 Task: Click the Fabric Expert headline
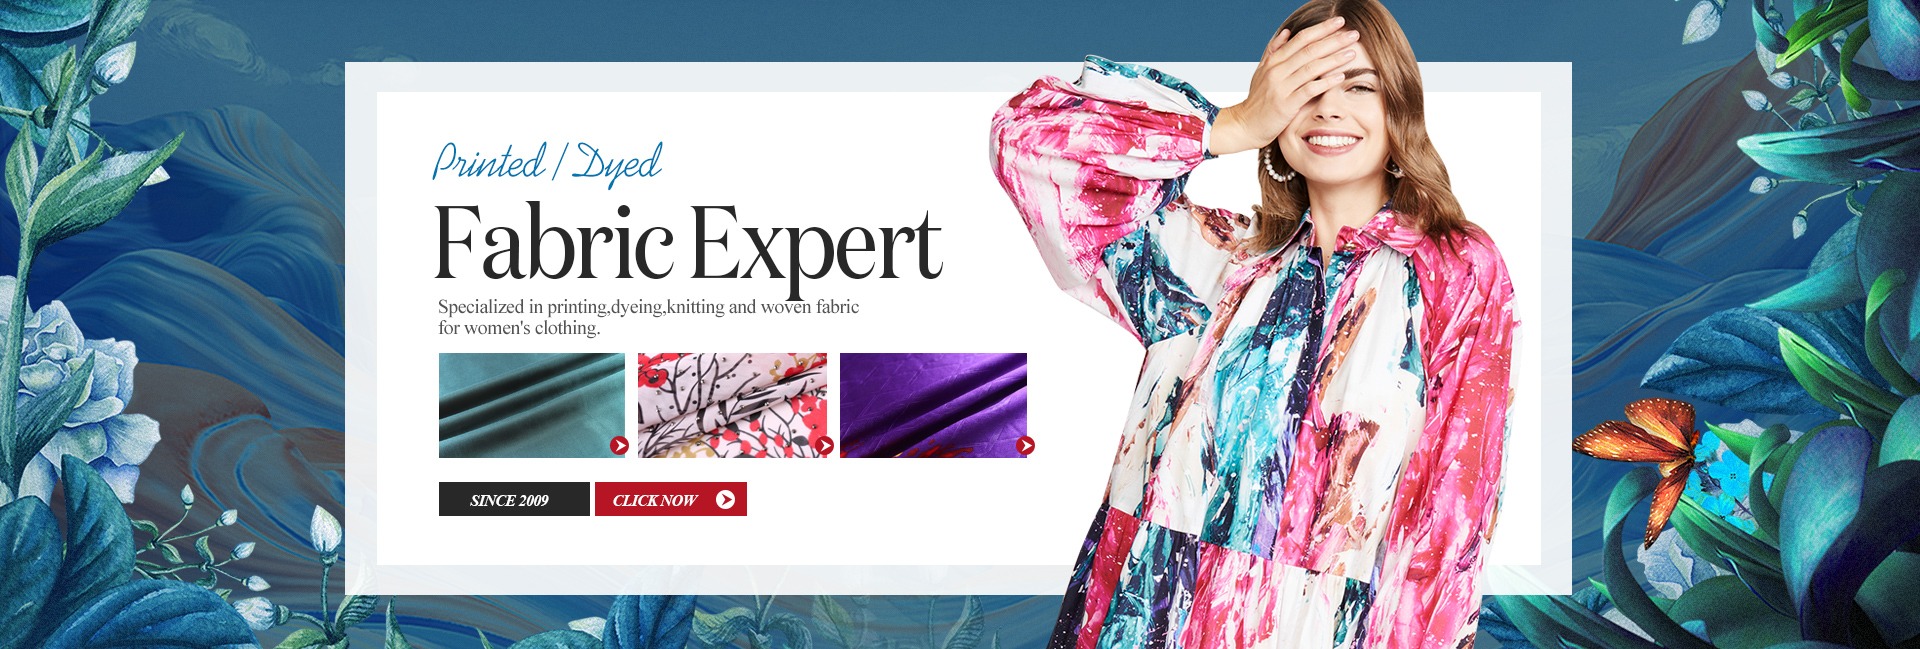(688, 244)
